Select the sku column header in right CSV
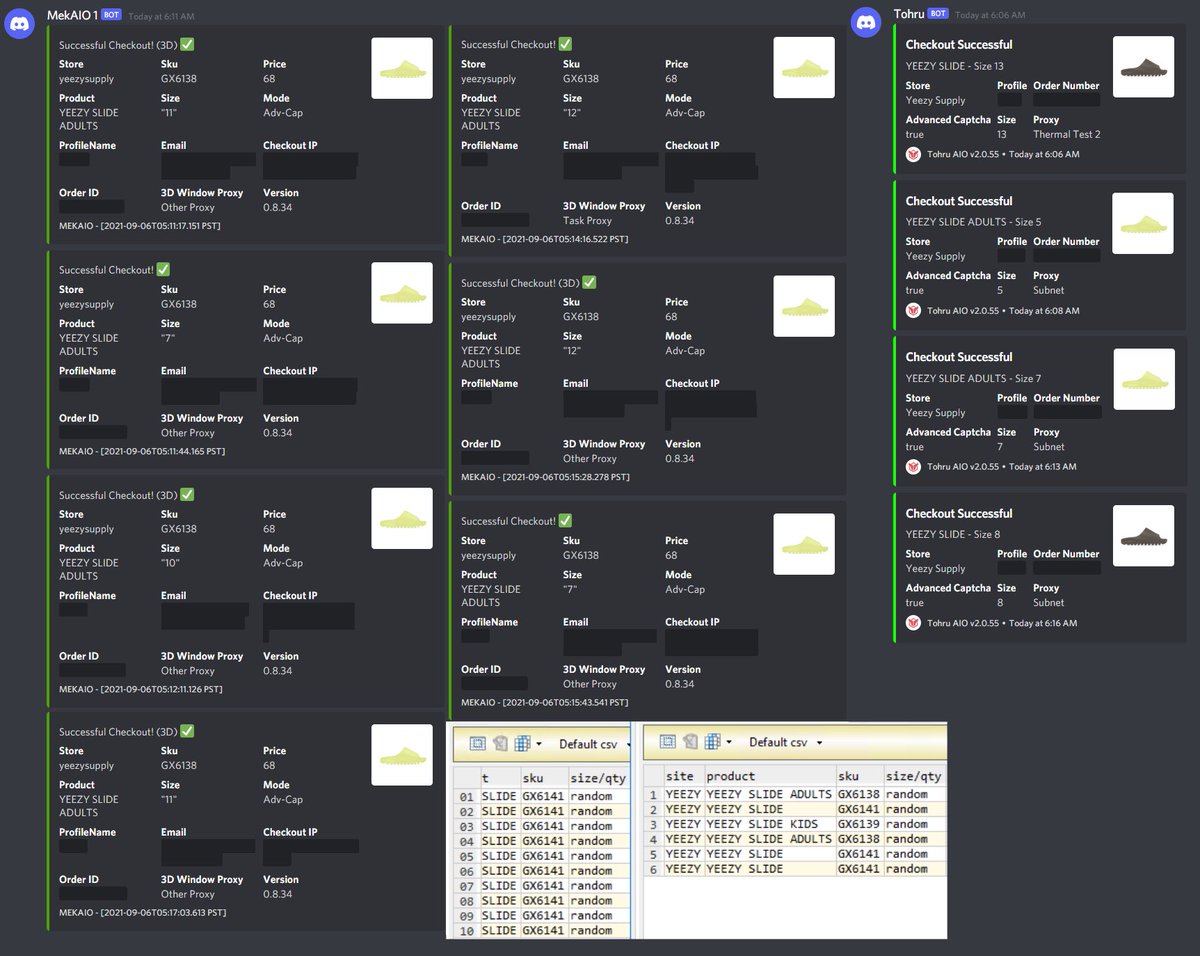1200x956 pixels. tap(859, 776)
